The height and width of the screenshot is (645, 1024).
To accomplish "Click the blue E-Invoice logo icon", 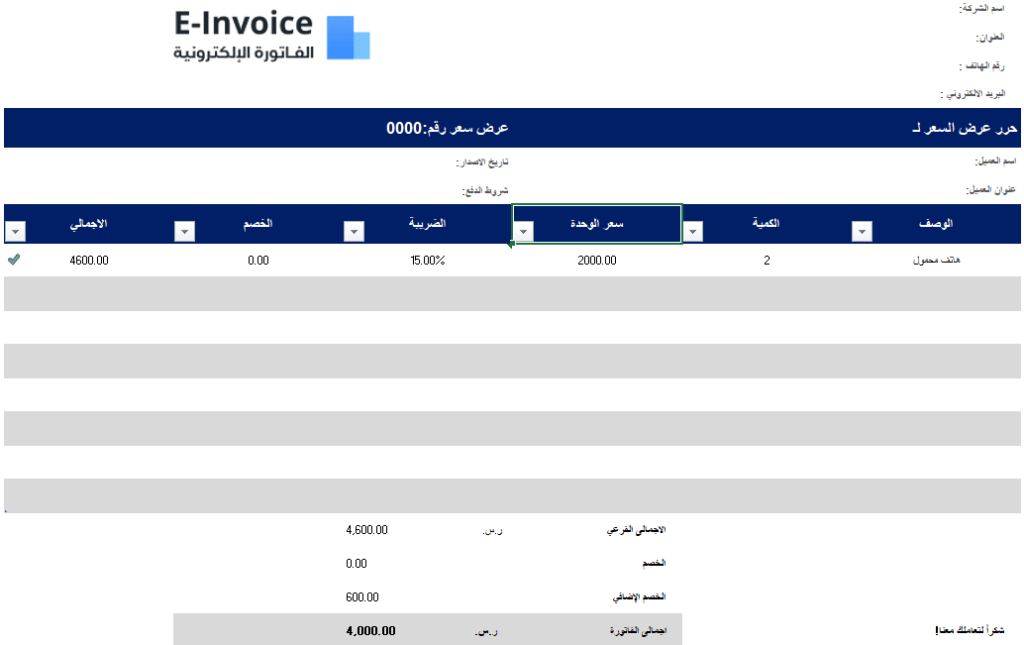I will [349, 38].
